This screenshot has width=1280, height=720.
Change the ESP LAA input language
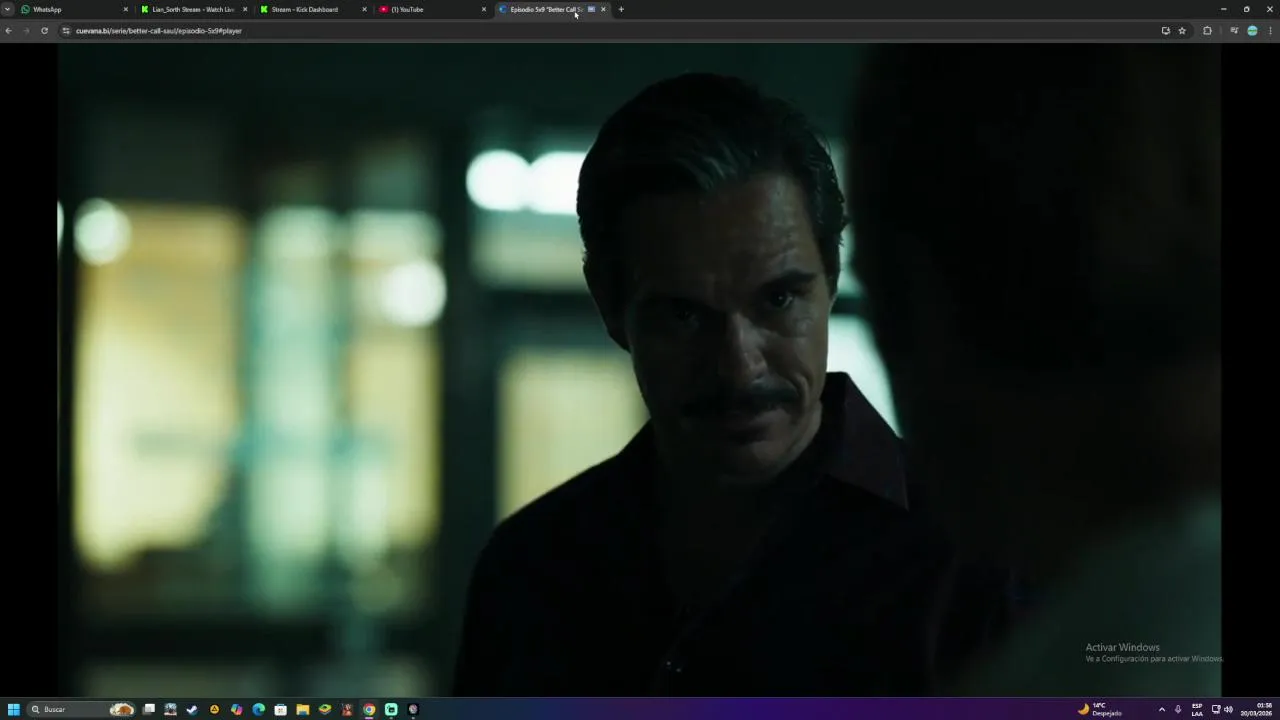coord(1197,709)
